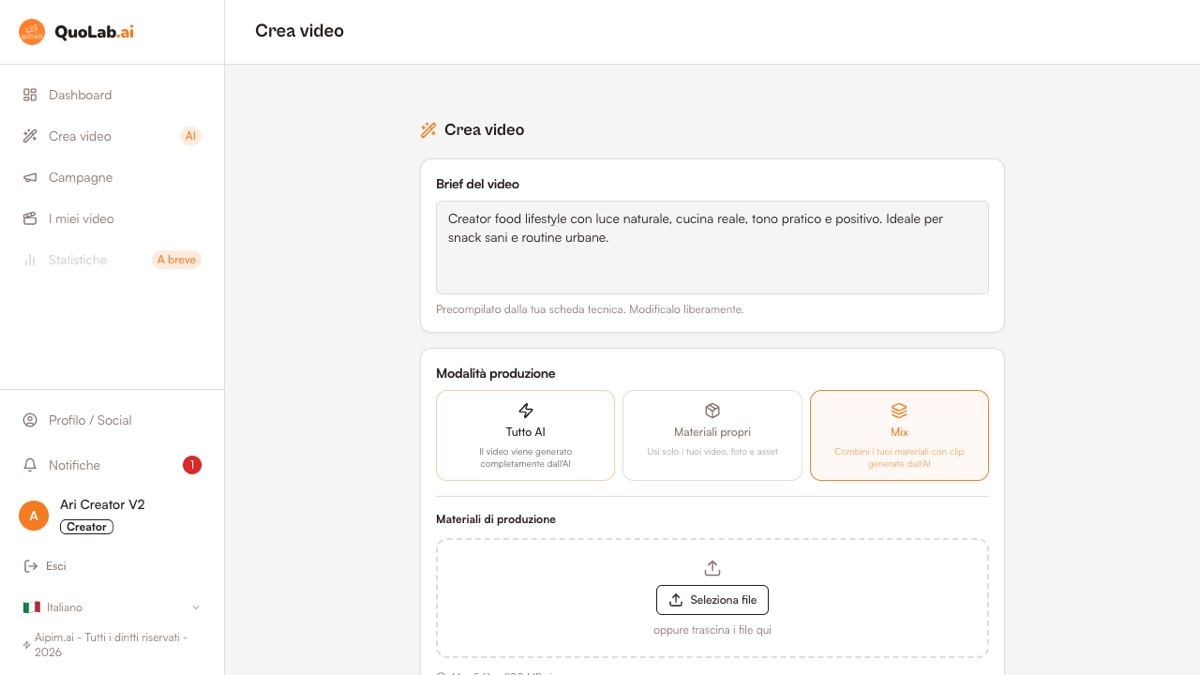Click the I miei video clapperboard icon

(x=30, y=218)
